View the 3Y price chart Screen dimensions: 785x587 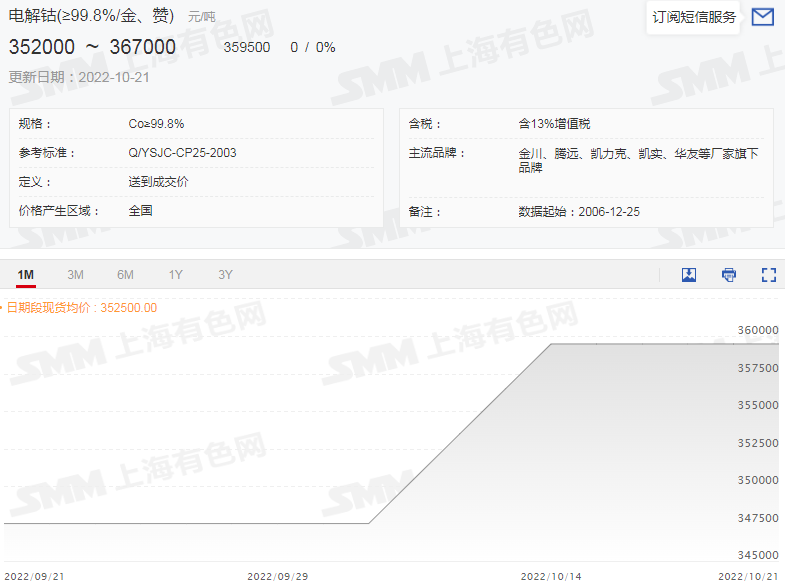point(225,275)
